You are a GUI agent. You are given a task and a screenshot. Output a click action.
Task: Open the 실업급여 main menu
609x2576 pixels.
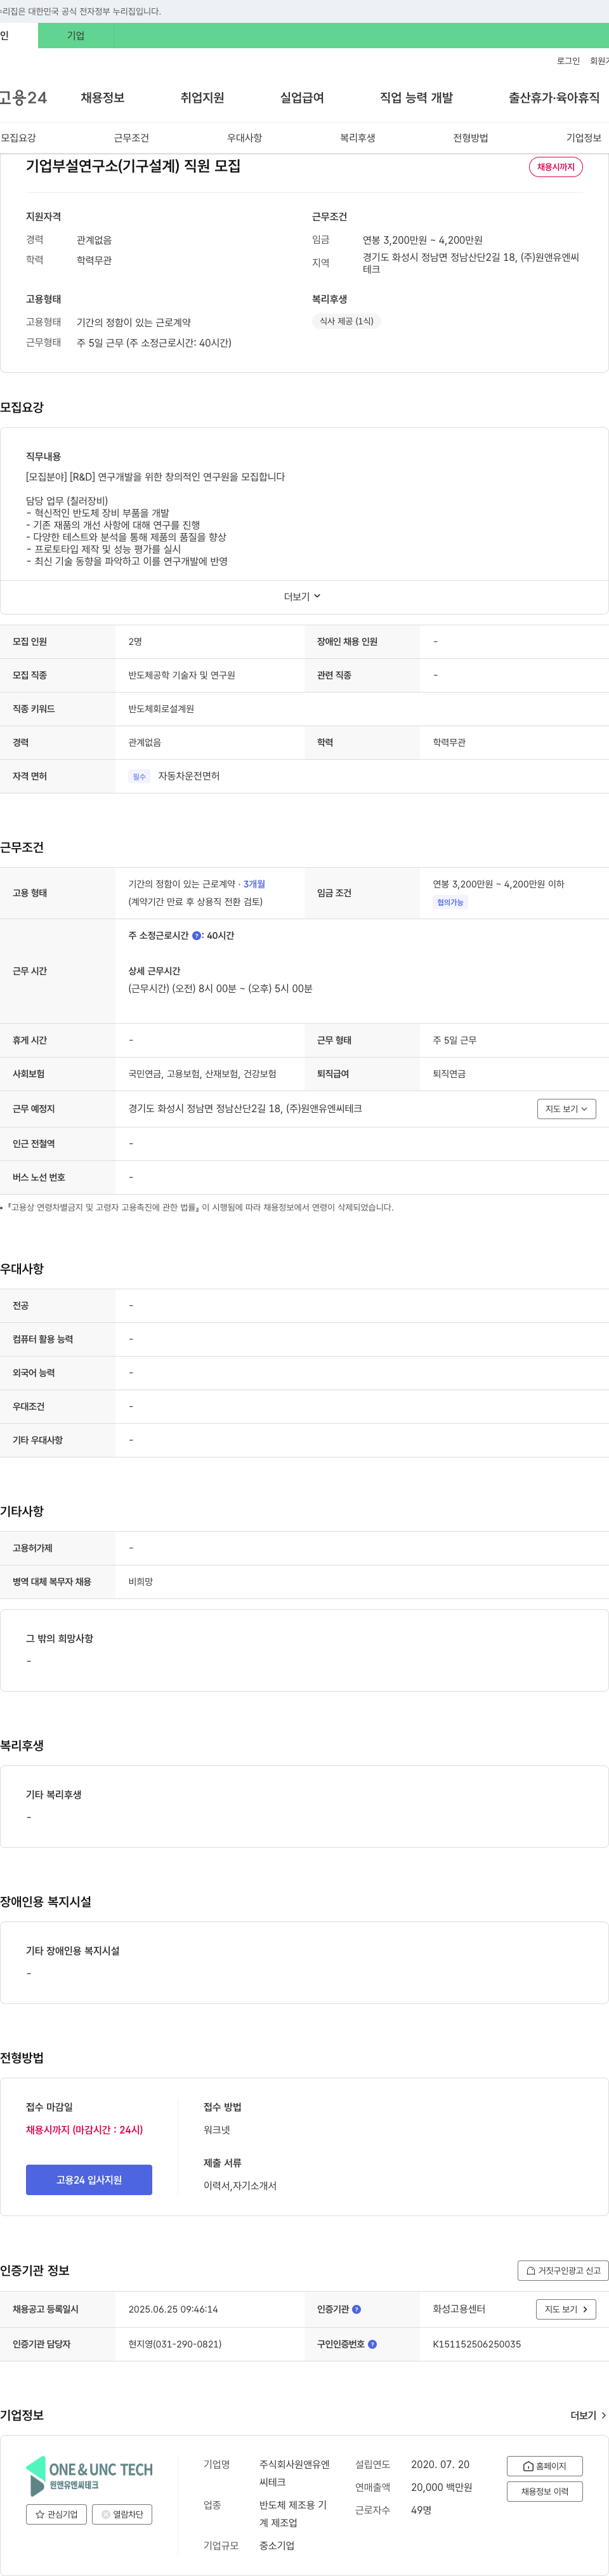[302, 98]
